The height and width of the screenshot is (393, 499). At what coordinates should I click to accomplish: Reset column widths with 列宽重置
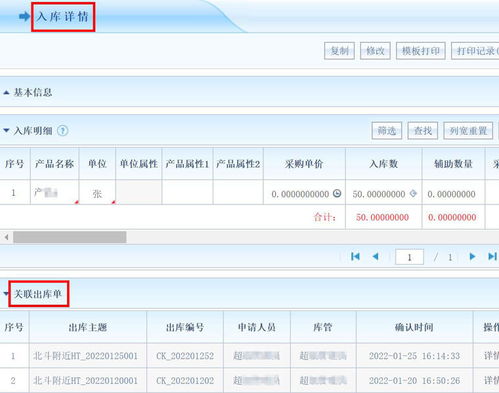tap(468, 131)
